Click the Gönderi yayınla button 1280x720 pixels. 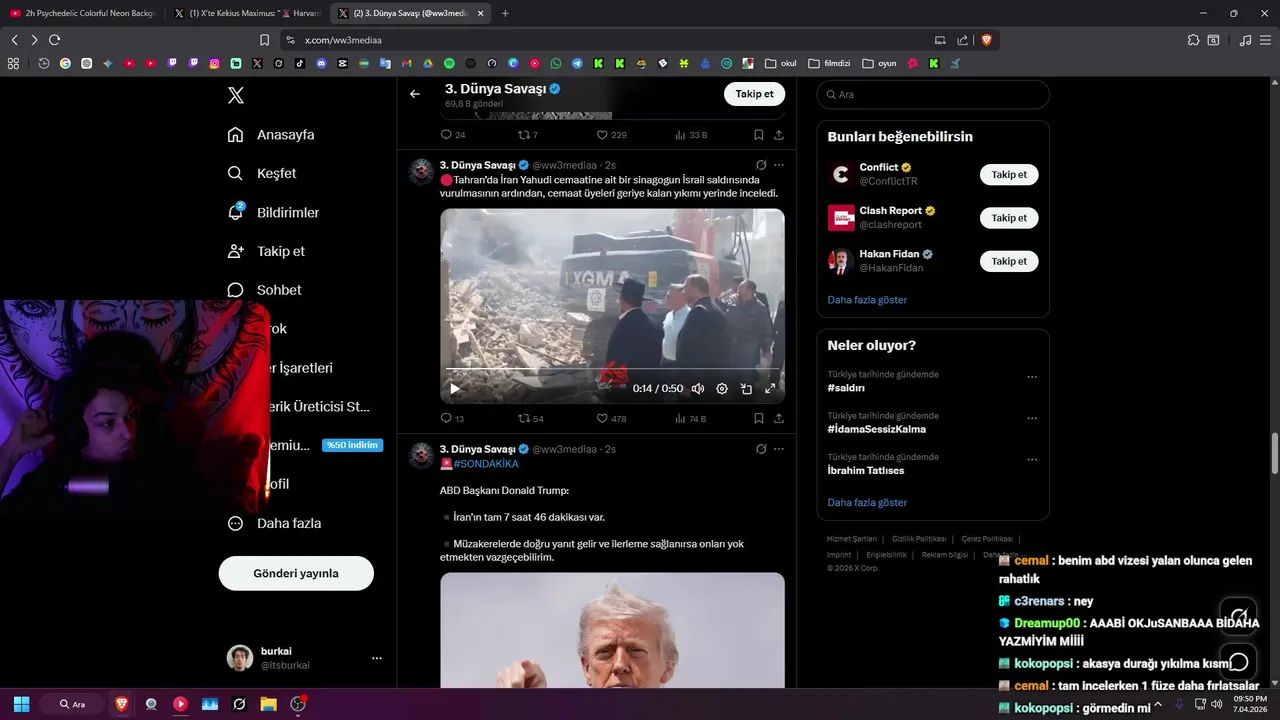tap(296, 573)
